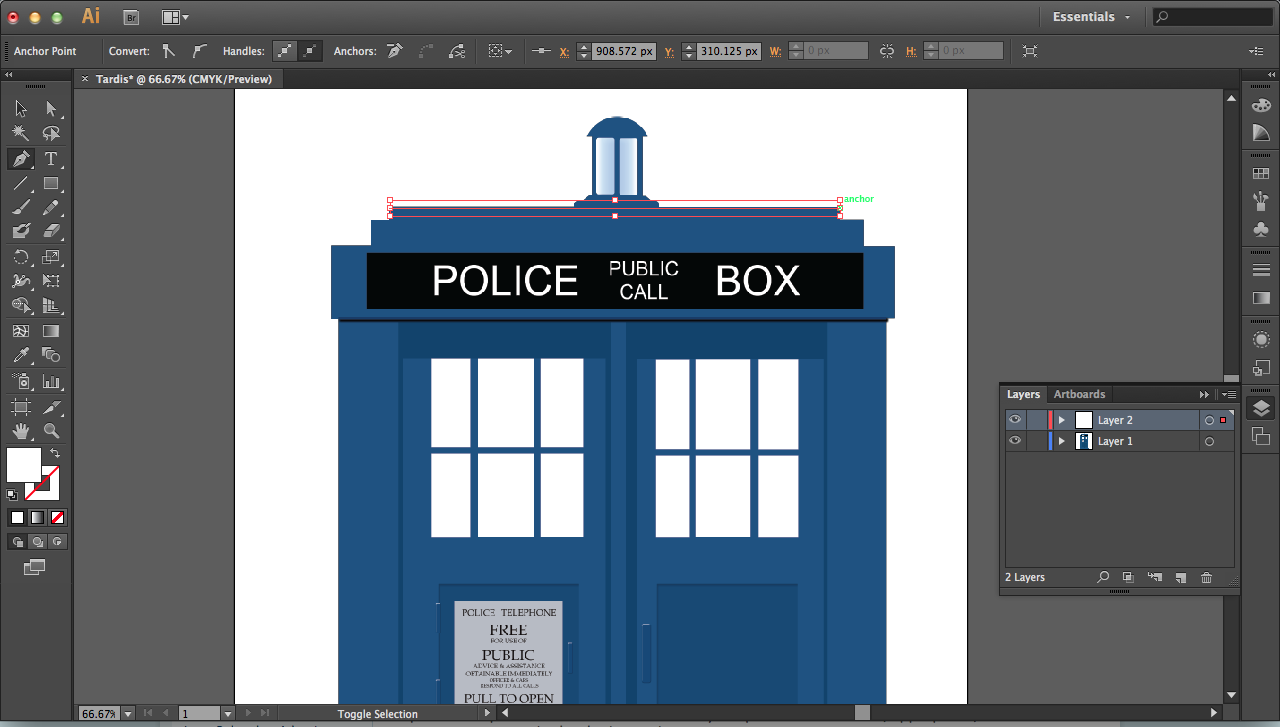
Task: Open the artboard navigation dropdown
Action: 227,714
